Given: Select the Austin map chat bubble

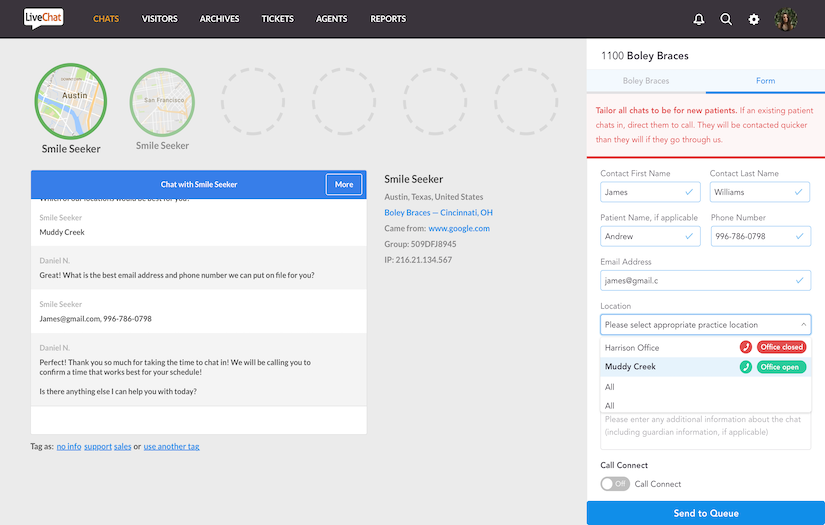Looking at the screenshot, I should [x=71, y=101].
